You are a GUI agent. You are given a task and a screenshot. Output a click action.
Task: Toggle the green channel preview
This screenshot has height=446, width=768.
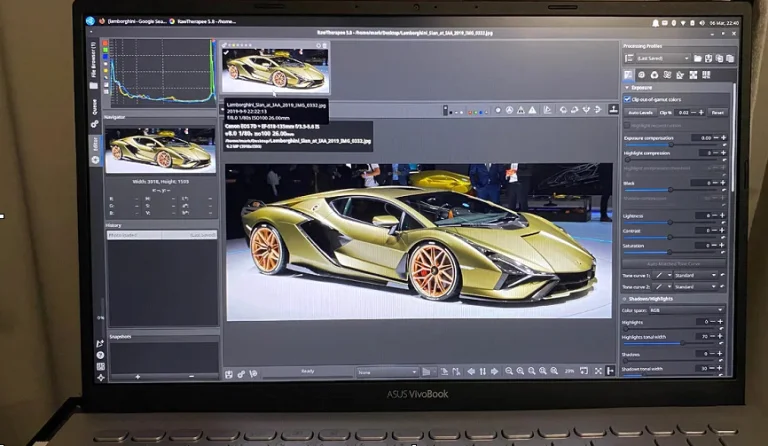[x=476, y=112]
